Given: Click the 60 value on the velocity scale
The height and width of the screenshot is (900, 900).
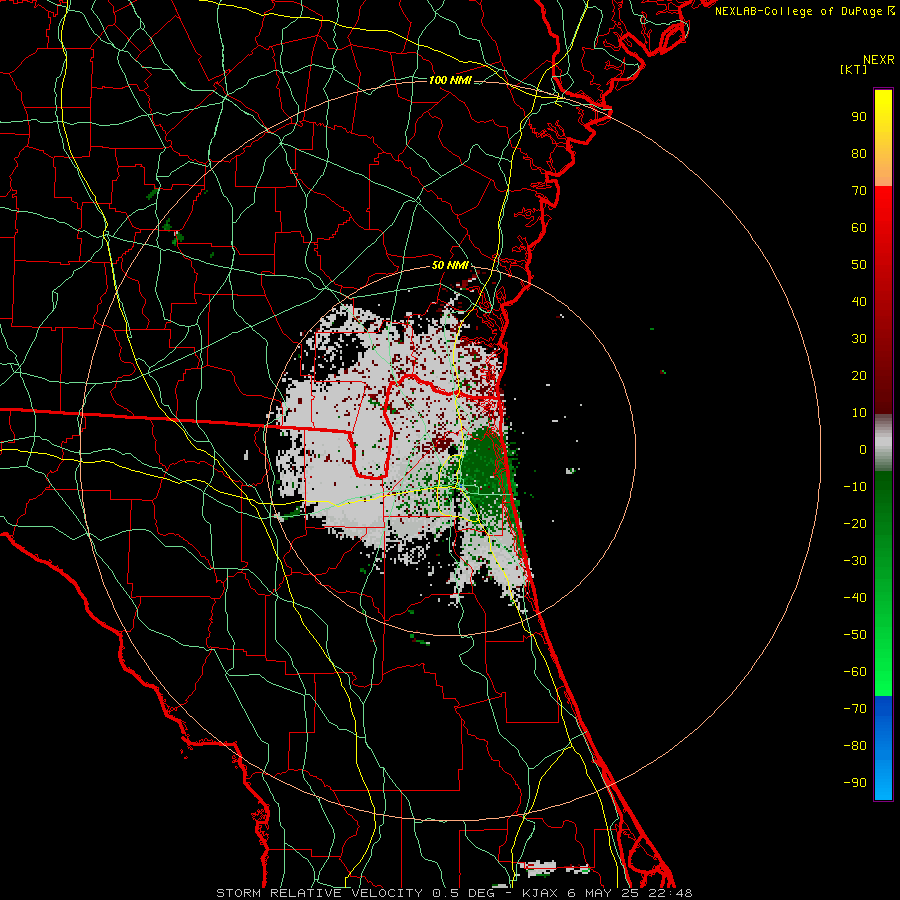Looking at the screenshot, I should [x=859, y=227].
